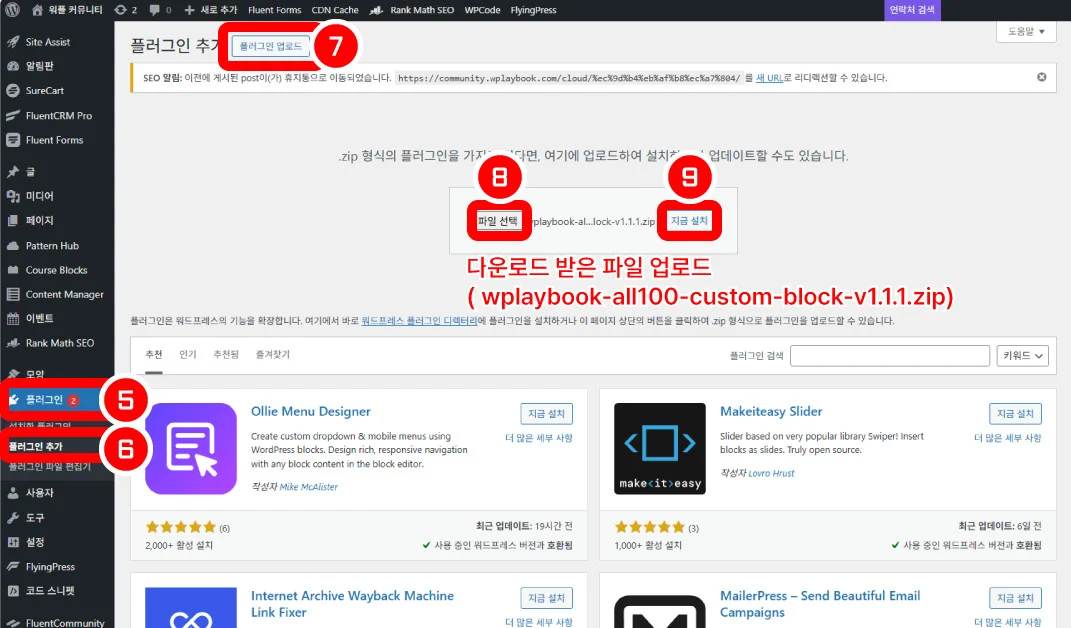The image size is (1071, 628).
Task: Open the 미디어 media icon
Action: point(13,196)
